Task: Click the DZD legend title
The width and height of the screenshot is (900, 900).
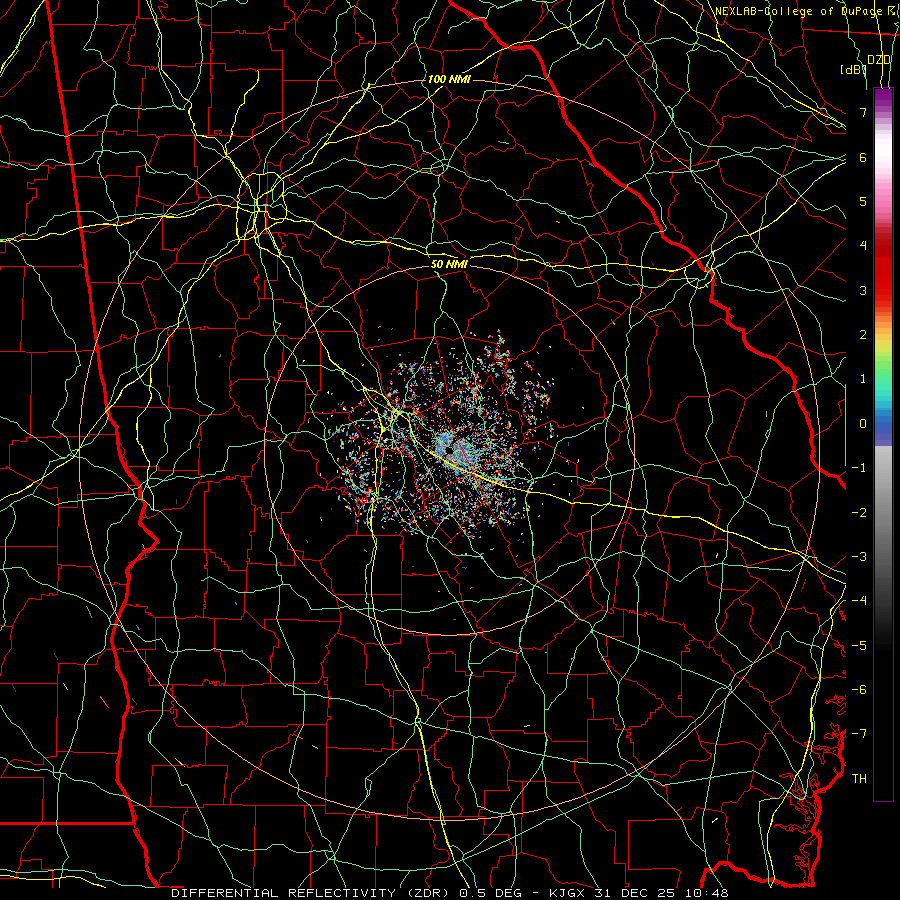Action: click(879, 60)
